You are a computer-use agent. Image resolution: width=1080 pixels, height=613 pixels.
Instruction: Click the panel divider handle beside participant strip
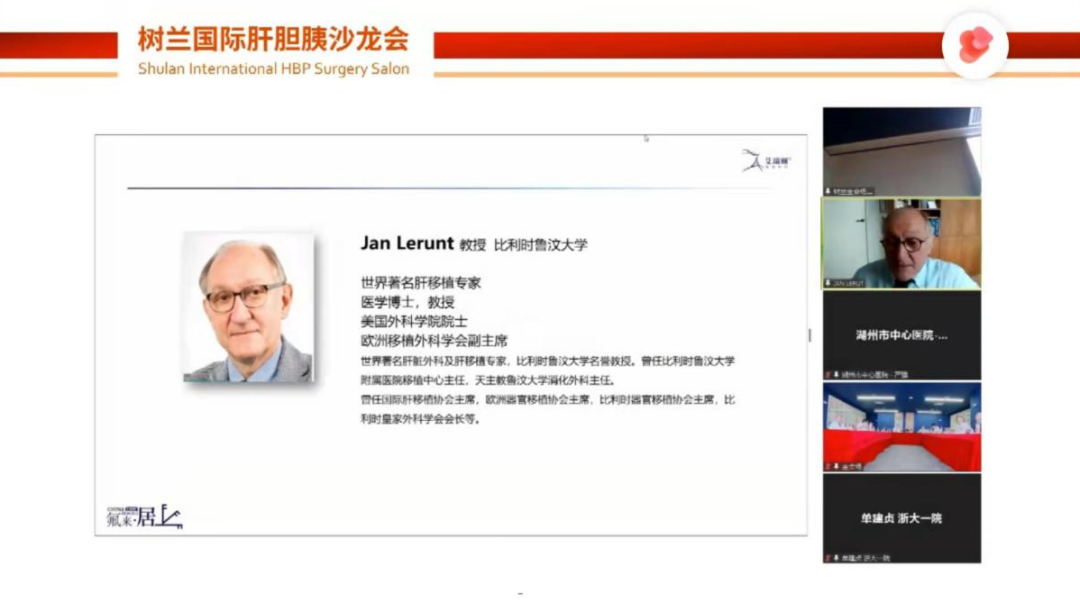[810, 335]
